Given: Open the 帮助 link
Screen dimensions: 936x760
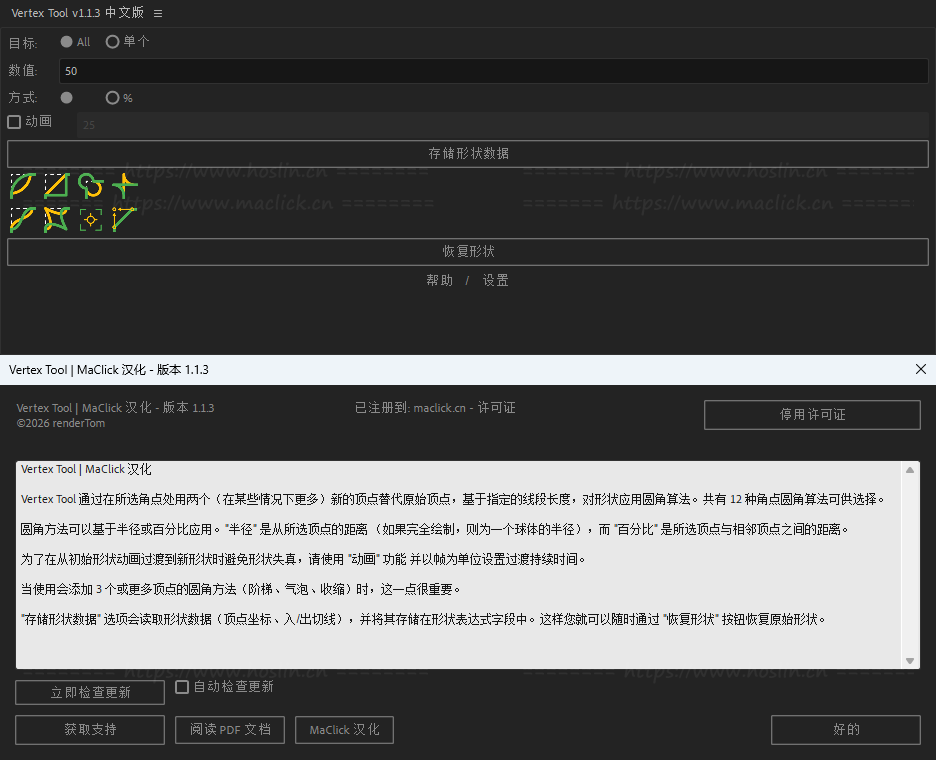Looking at the screenshot, I should [440, 281].
